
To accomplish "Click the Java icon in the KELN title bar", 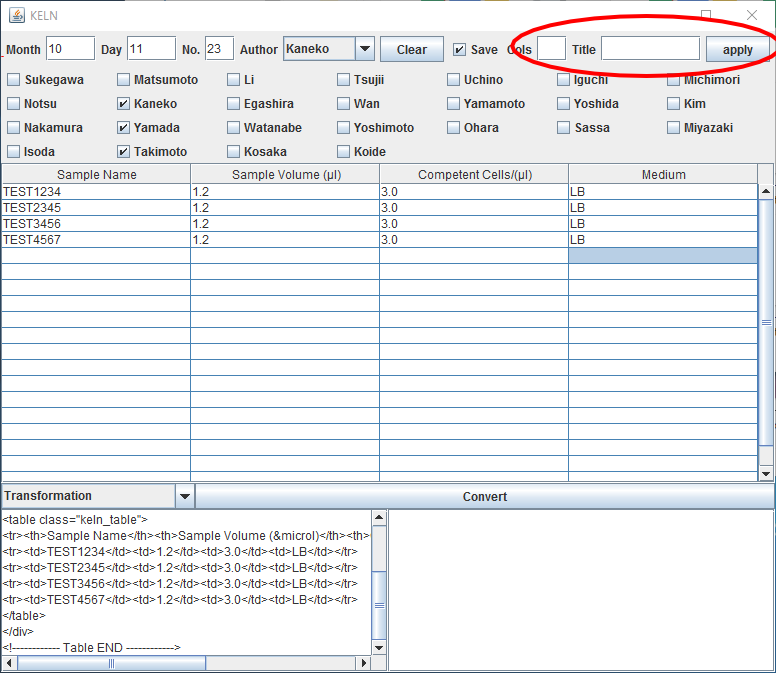I will (x=17, y=15).
